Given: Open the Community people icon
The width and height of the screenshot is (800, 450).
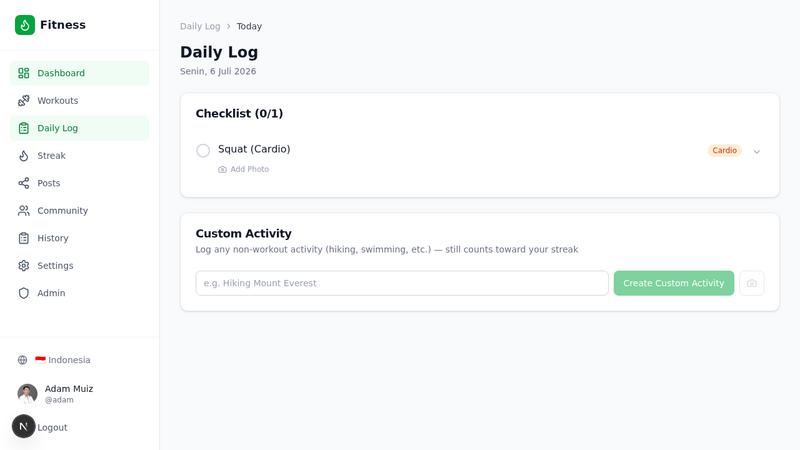Looking at the screenshot, I should point(23,211).
